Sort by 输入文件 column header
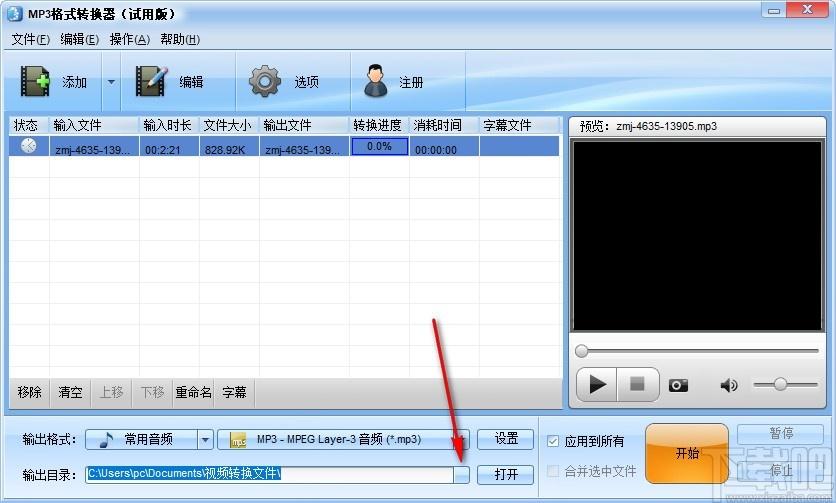836x503 pixels. pos(94,125)
